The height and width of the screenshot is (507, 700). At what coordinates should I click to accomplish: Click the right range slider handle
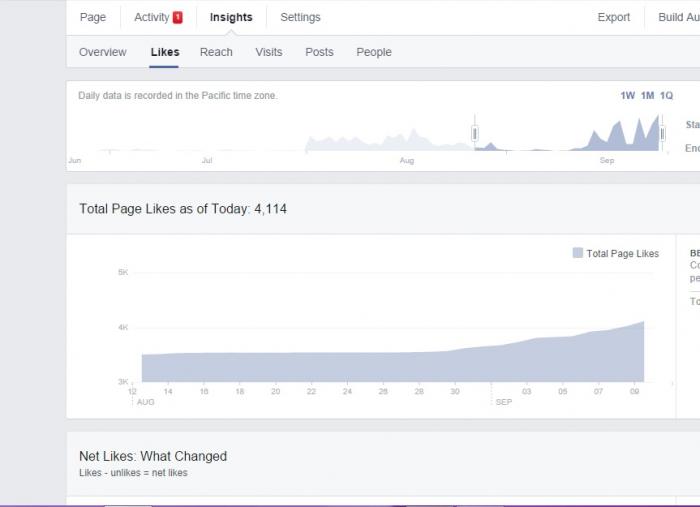[662, 133]
